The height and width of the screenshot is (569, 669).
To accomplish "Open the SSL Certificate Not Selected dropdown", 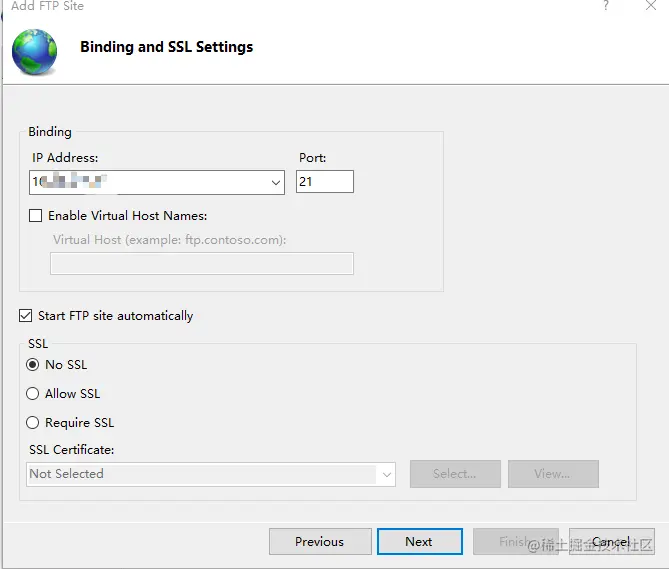I will (x=211, y=474).
